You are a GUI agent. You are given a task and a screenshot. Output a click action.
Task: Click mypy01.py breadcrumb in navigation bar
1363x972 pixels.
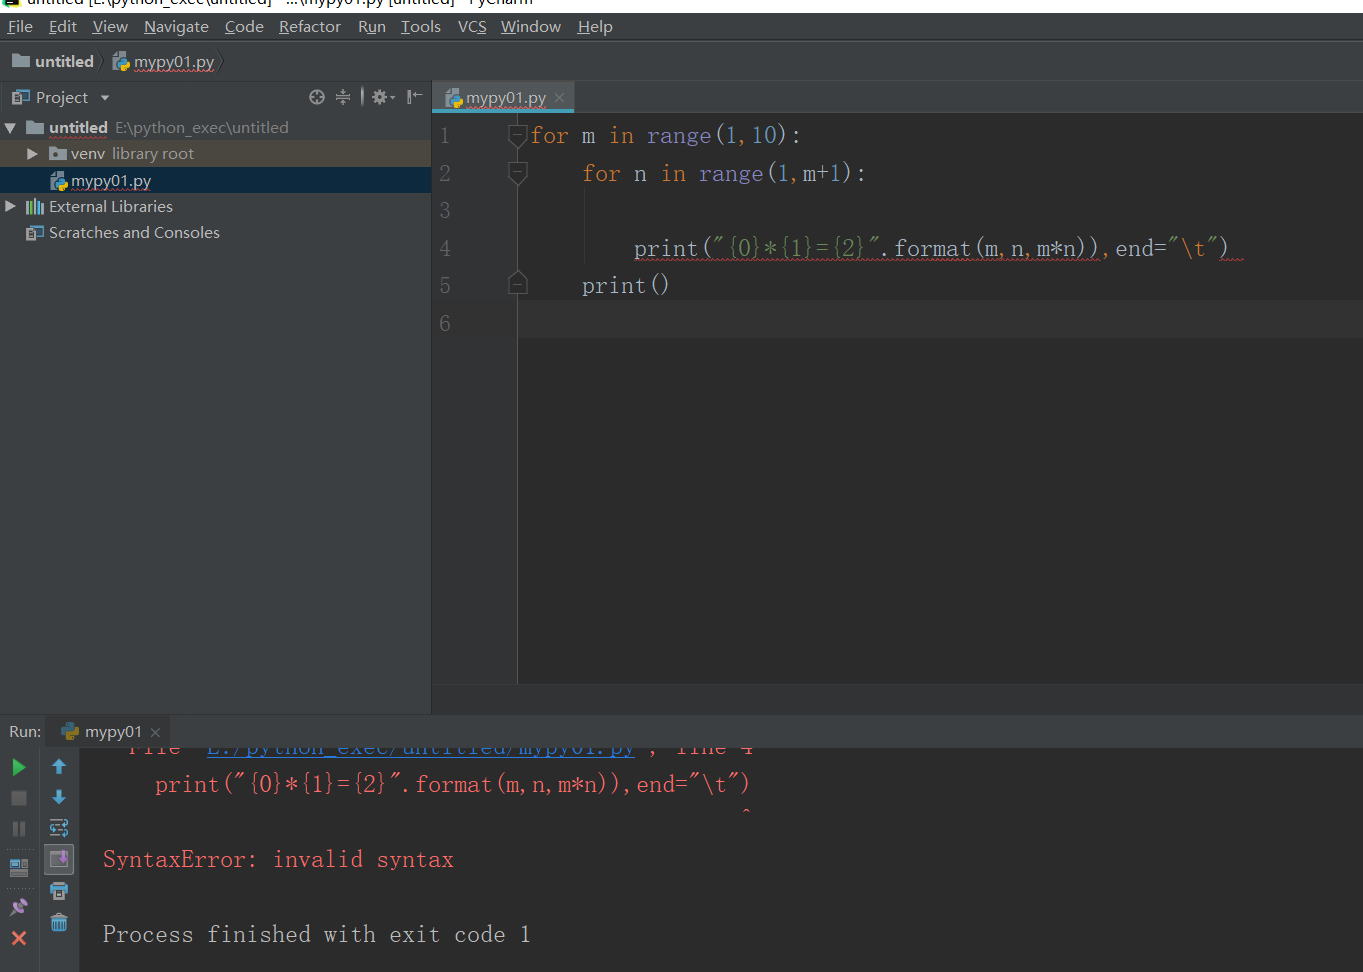pyautogui.click(x=164, y=61)
